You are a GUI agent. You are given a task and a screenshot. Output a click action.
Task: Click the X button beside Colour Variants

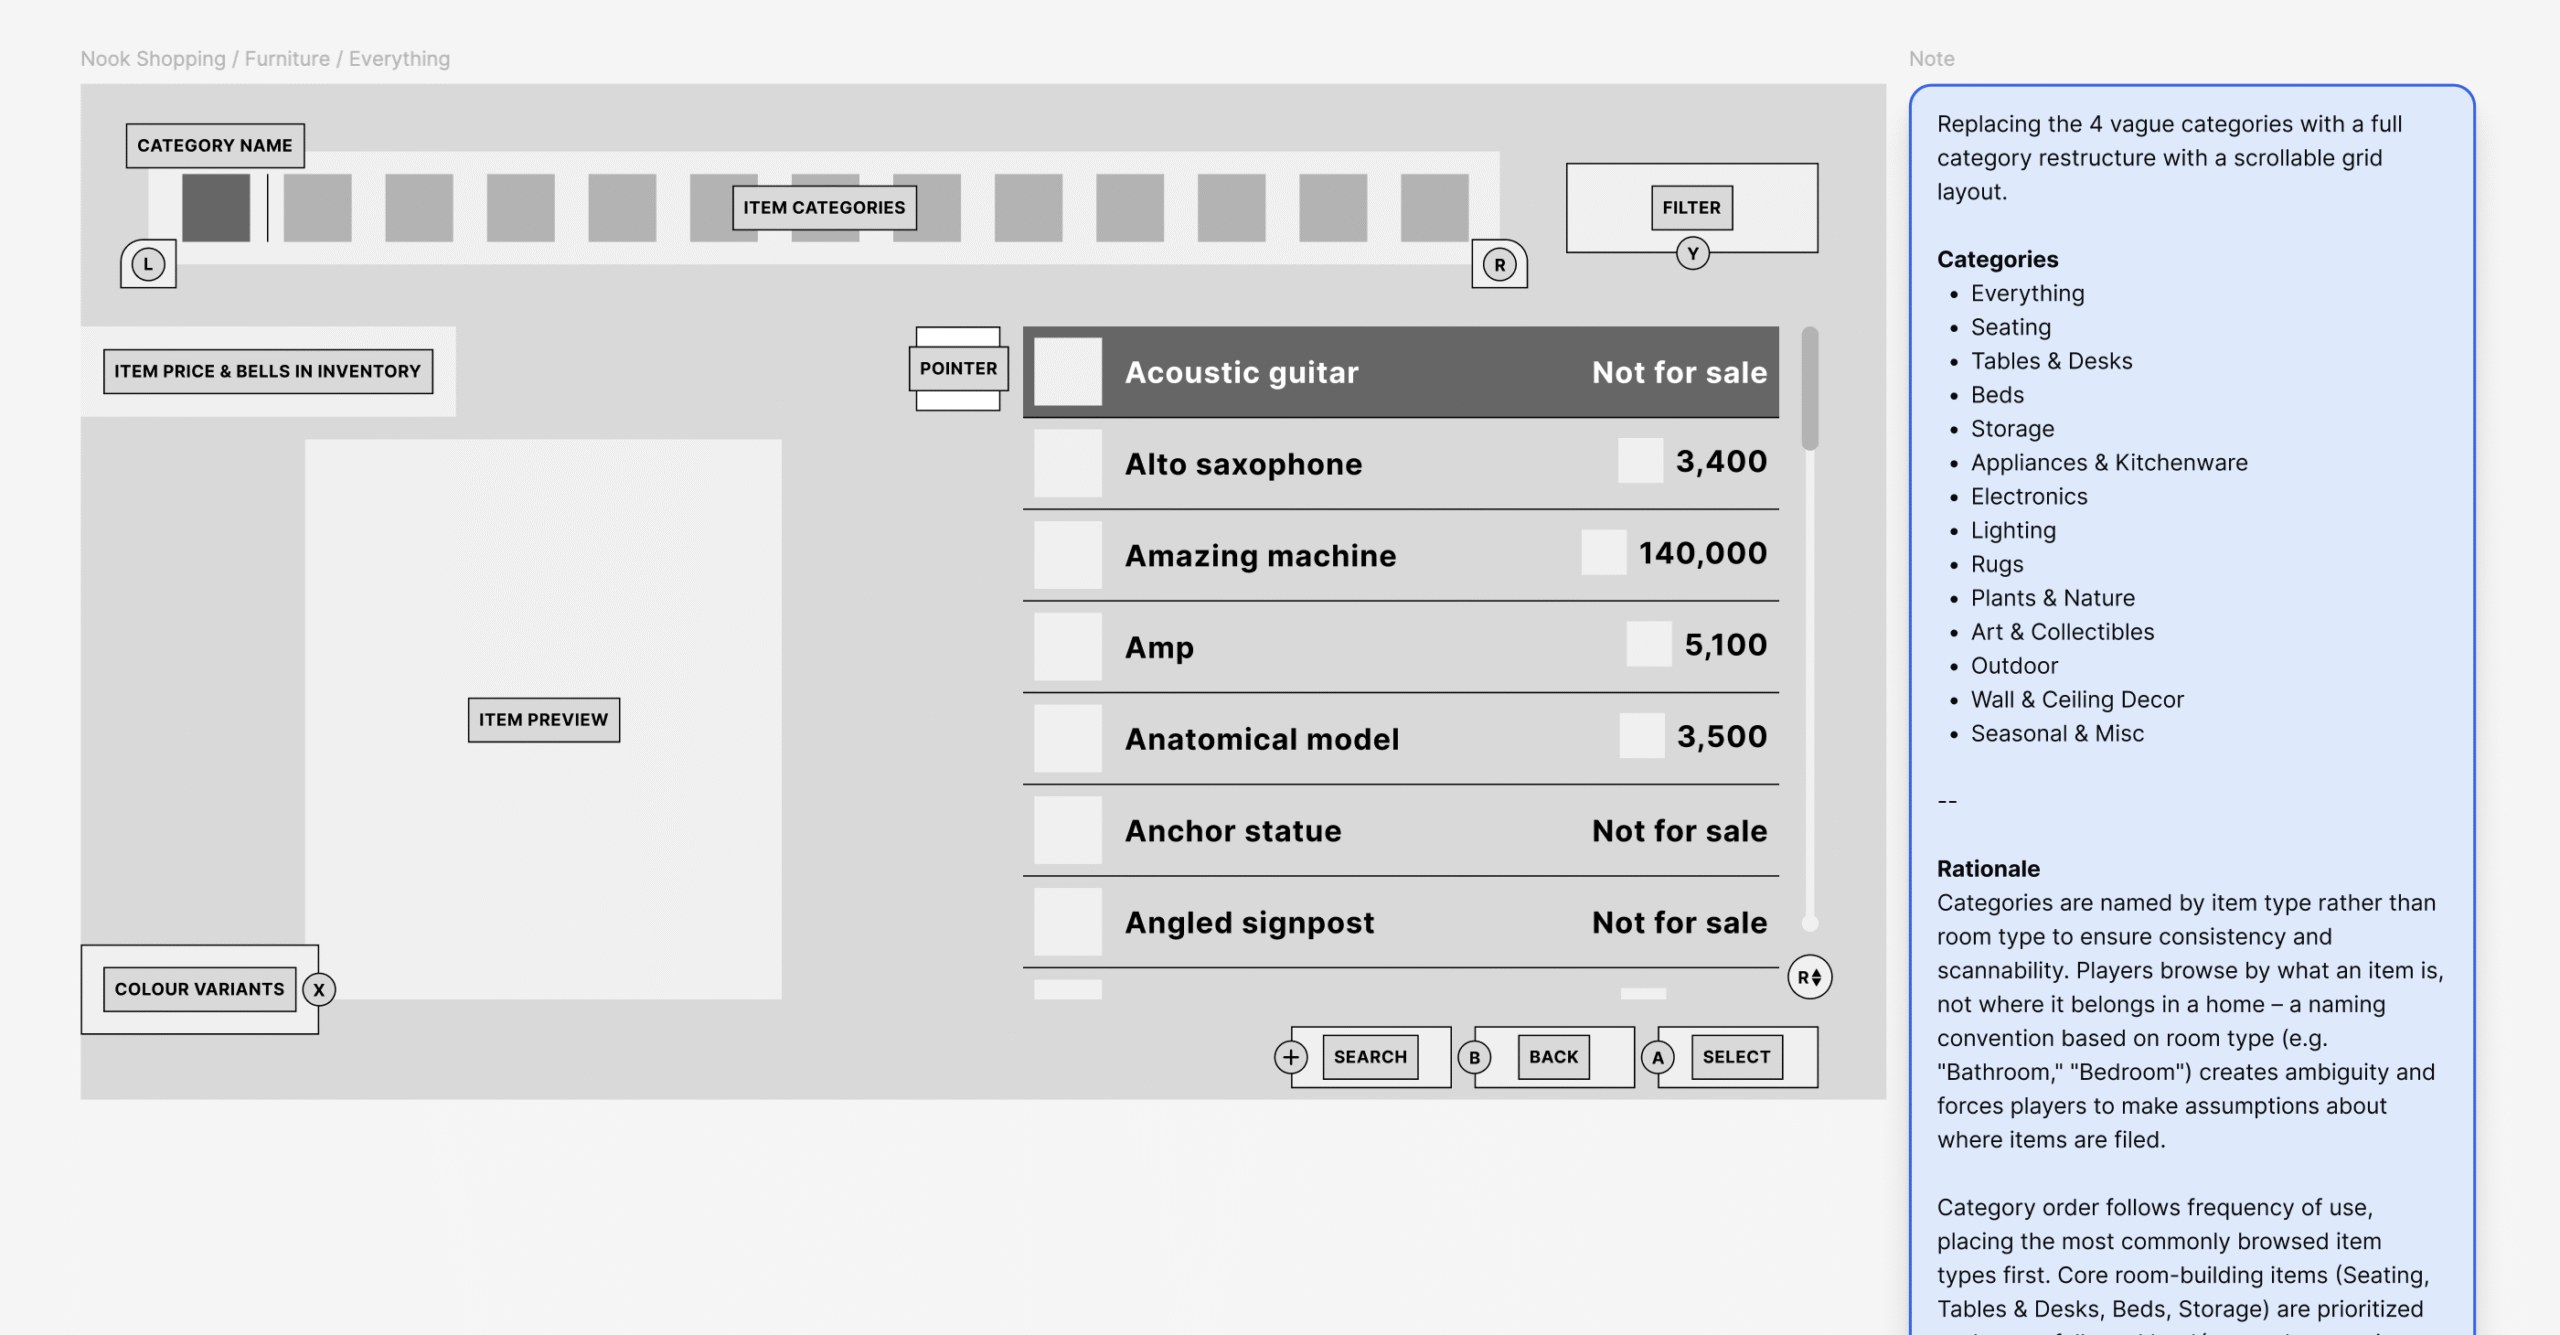pyautogui.click(x=319, y=989)
